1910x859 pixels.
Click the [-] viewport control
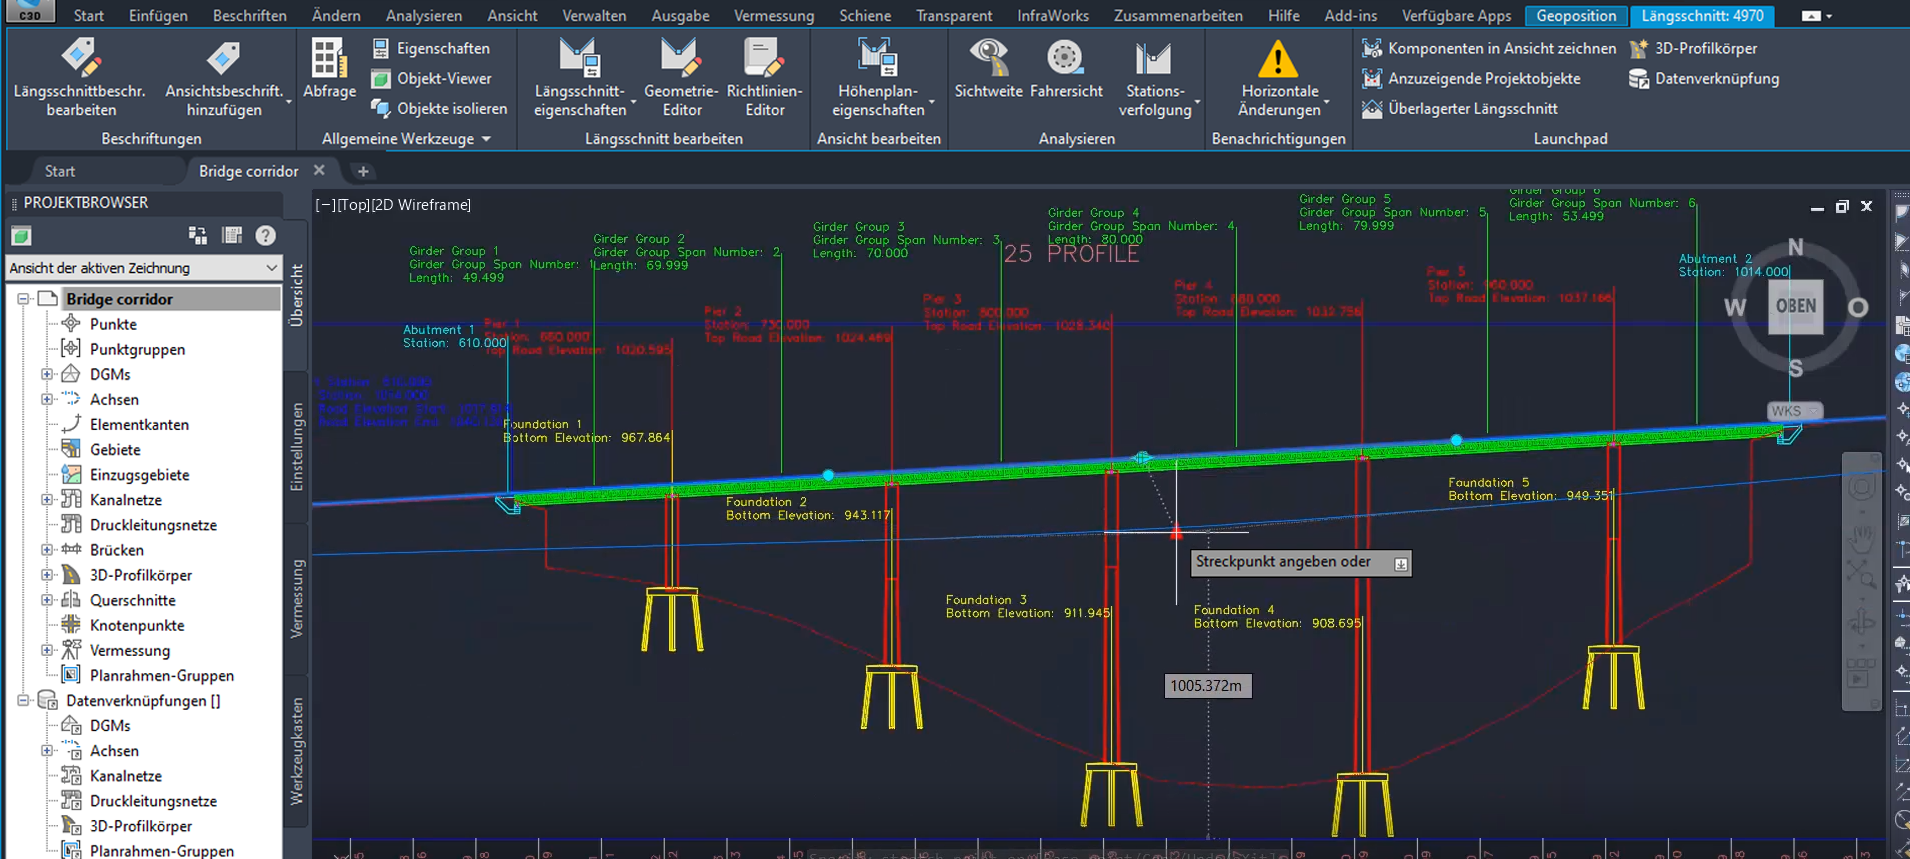click(325, 205)
